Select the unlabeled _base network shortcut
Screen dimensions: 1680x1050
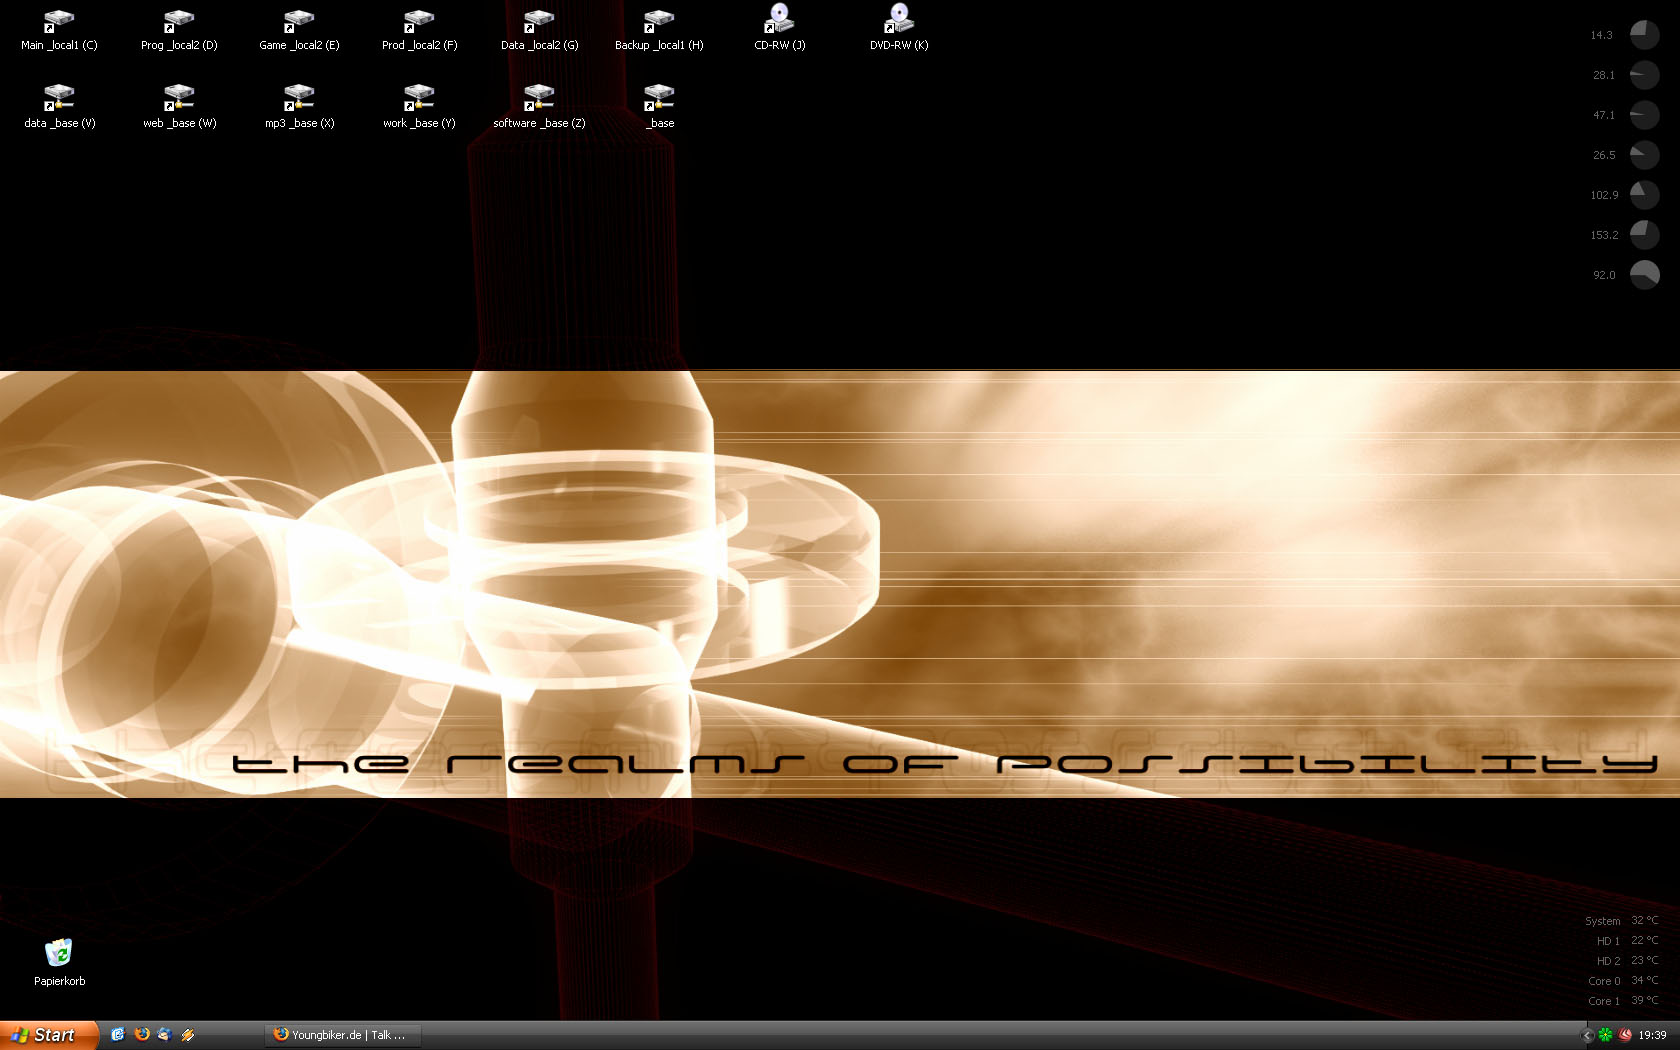pyautogui.click(x=659, y=108)
